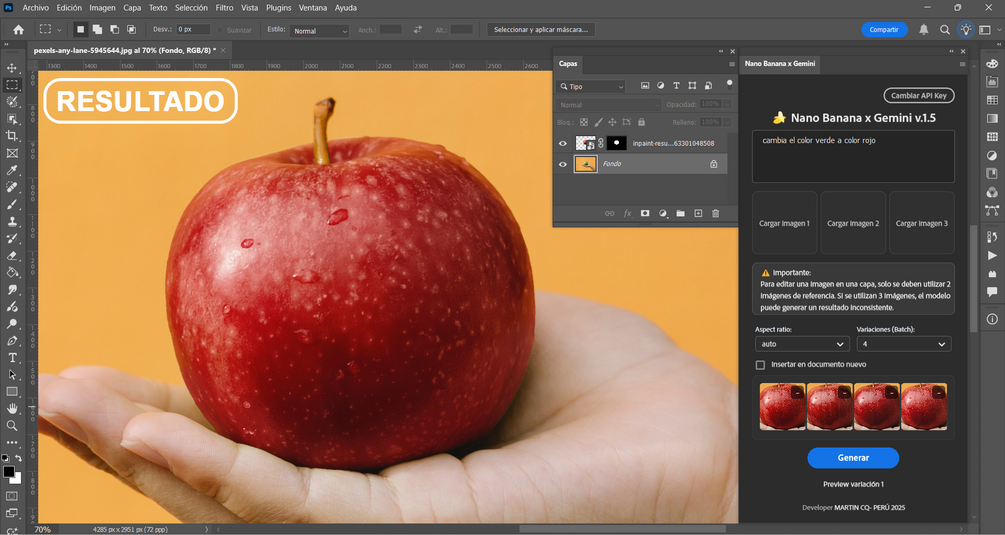Switch to the Capas tab
Image resolution: width=1005 pixels, height=535 pixels.
568,63
